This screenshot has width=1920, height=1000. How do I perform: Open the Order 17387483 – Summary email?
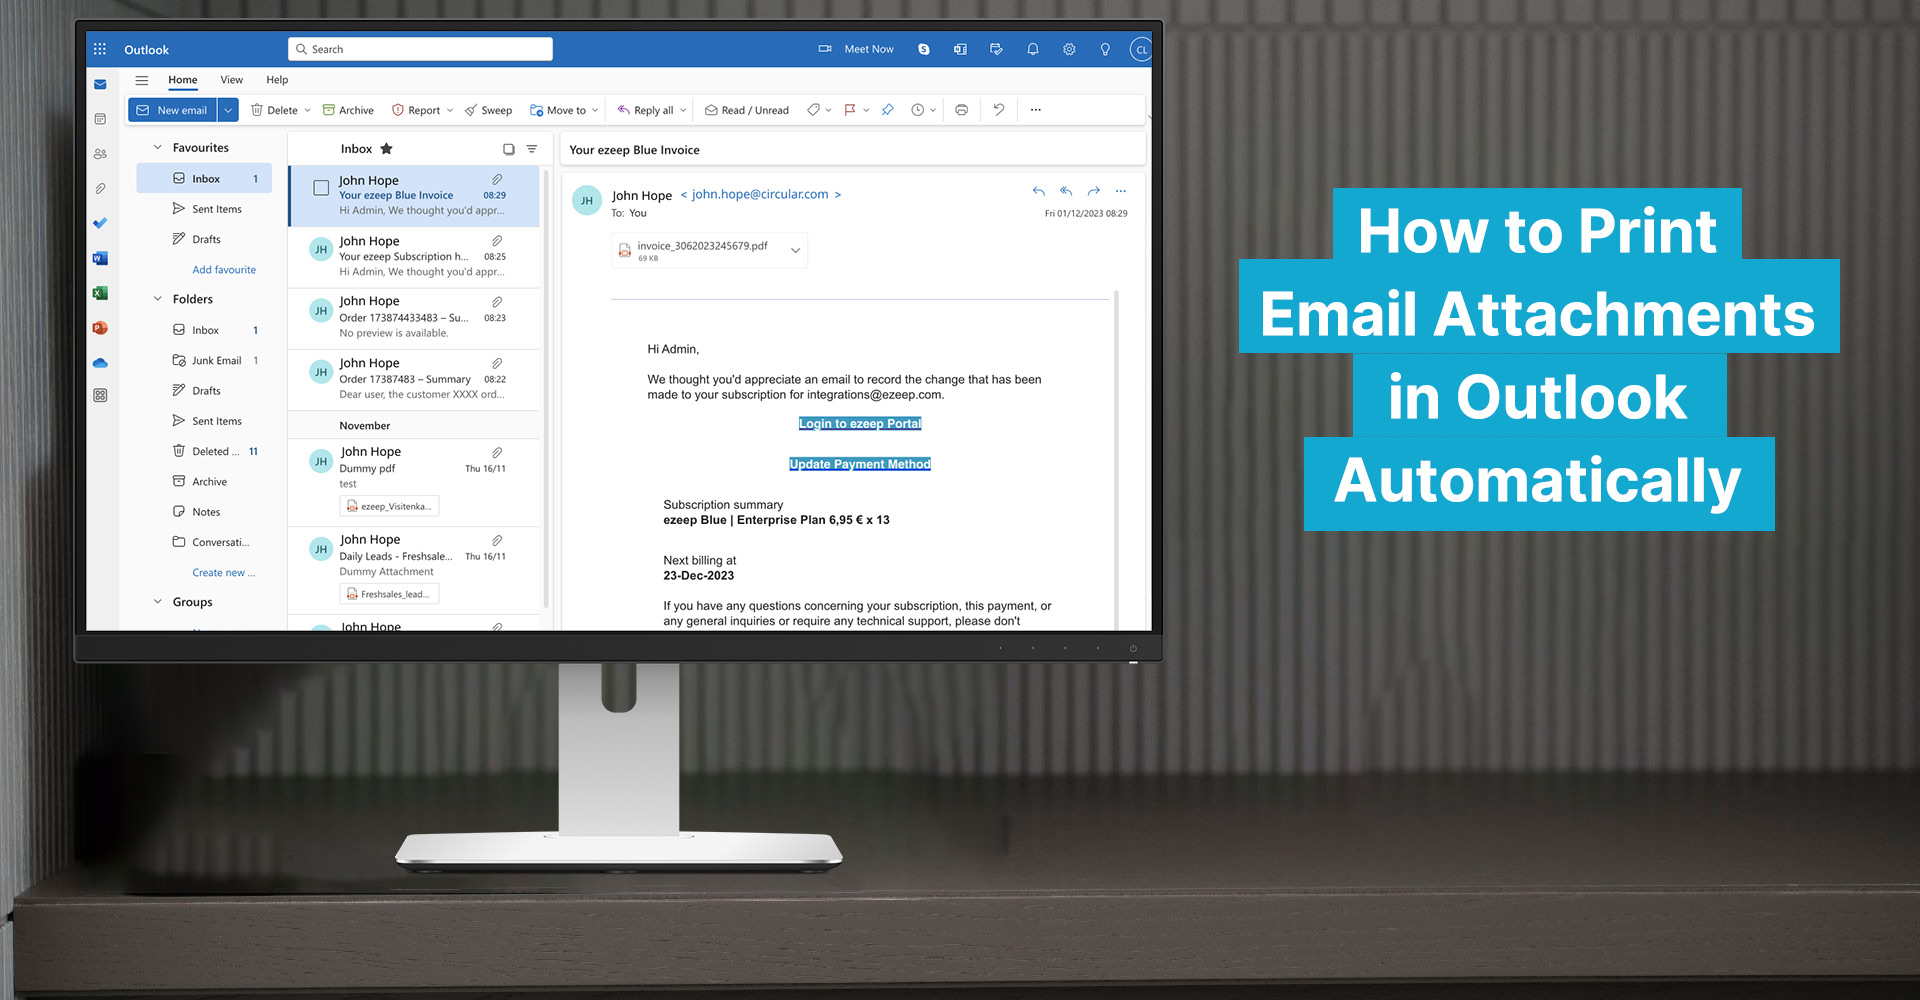414,378
